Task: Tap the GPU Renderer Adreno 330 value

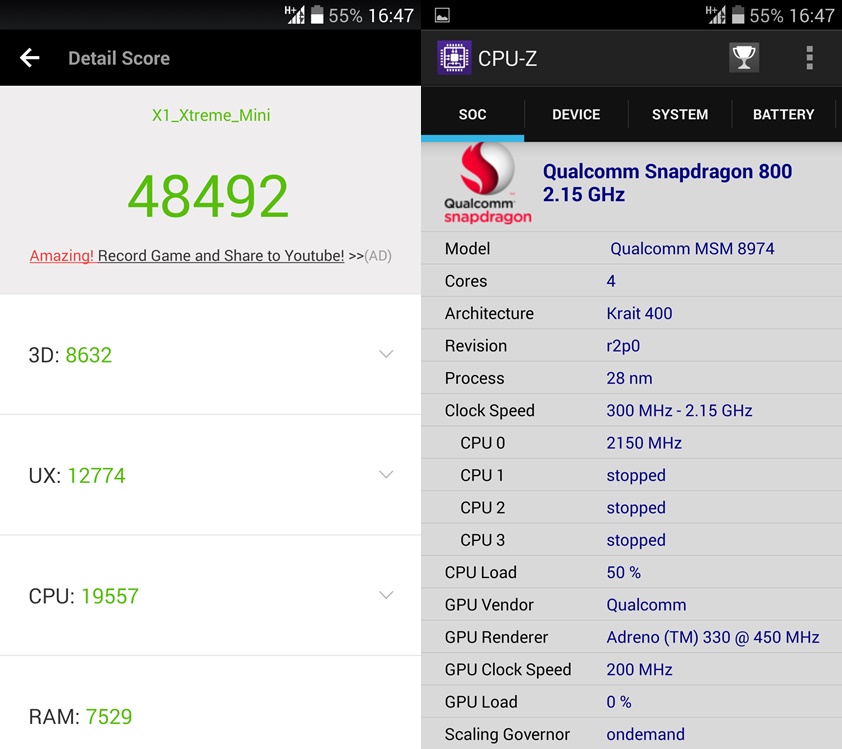Action: [x=713, y=637]
